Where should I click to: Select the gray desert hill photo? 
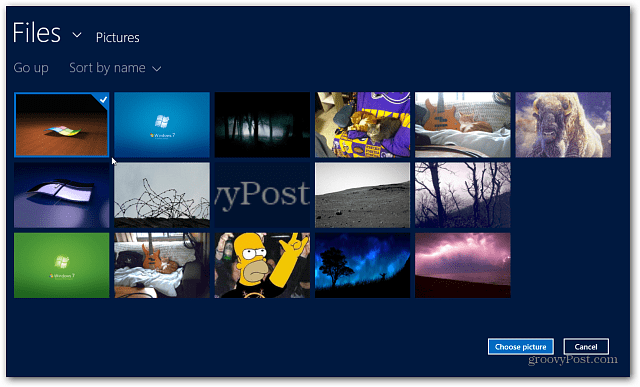click(x=362, y=195)
